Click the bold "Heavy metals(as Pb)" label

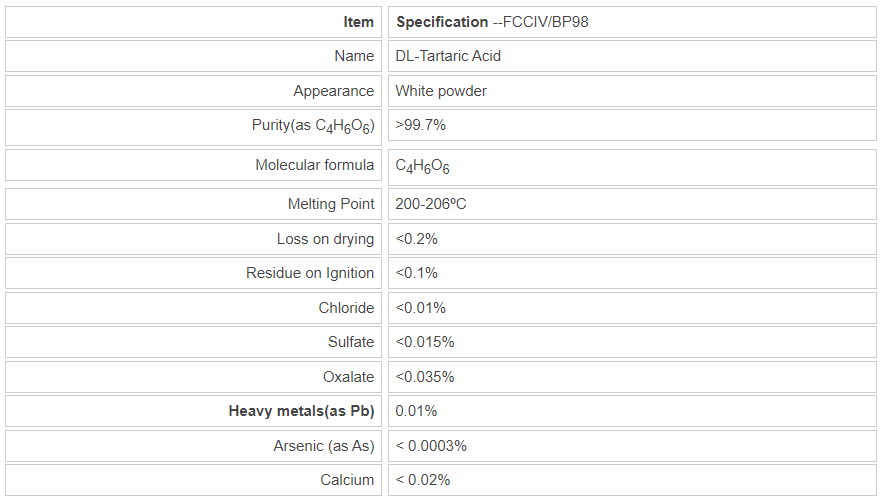point(301,411)
